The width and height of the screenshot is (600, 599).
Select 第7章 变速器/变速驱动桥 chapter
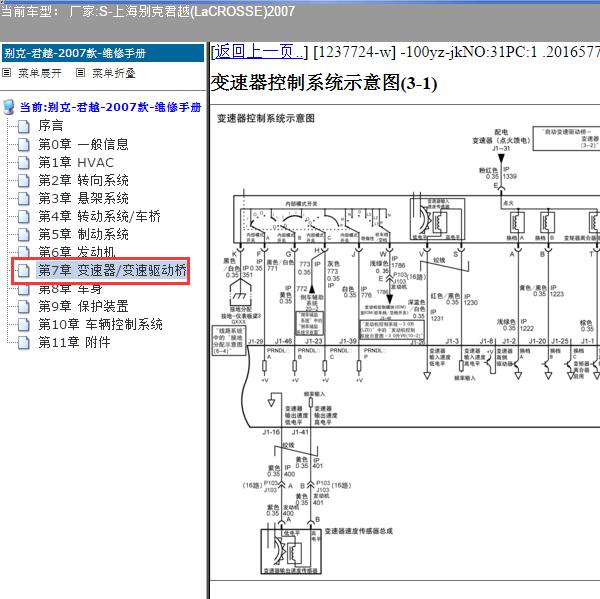(x=112, y=270)
